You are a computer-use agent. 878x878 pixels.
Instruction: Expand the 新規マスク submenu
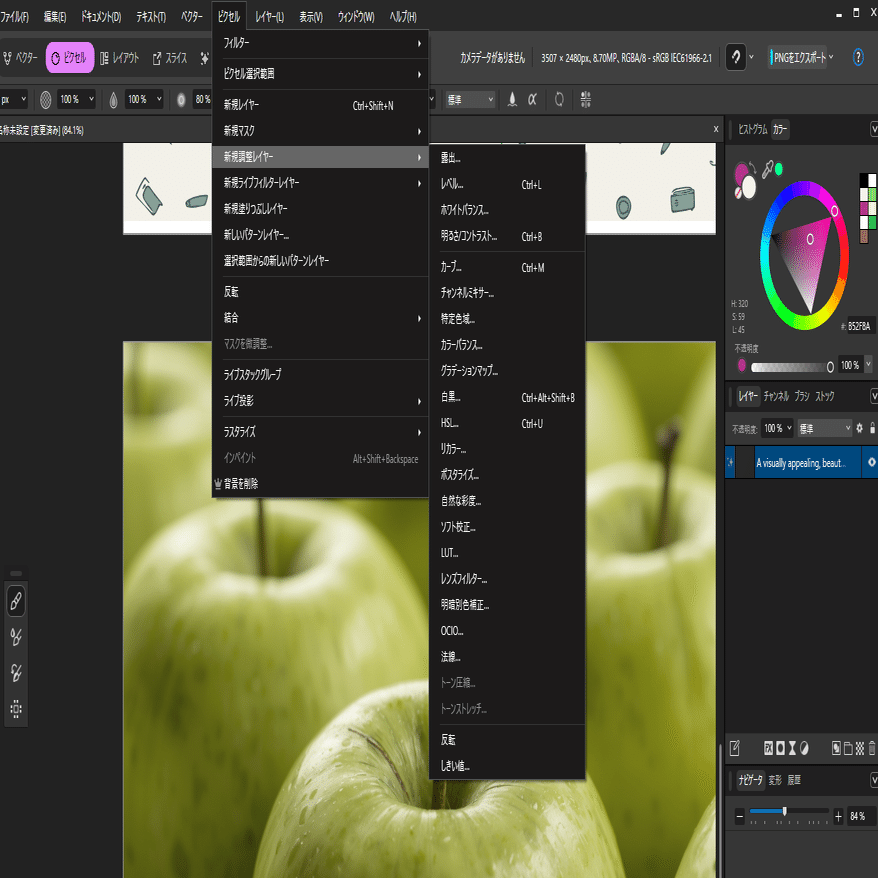click(x=320, y=131)
